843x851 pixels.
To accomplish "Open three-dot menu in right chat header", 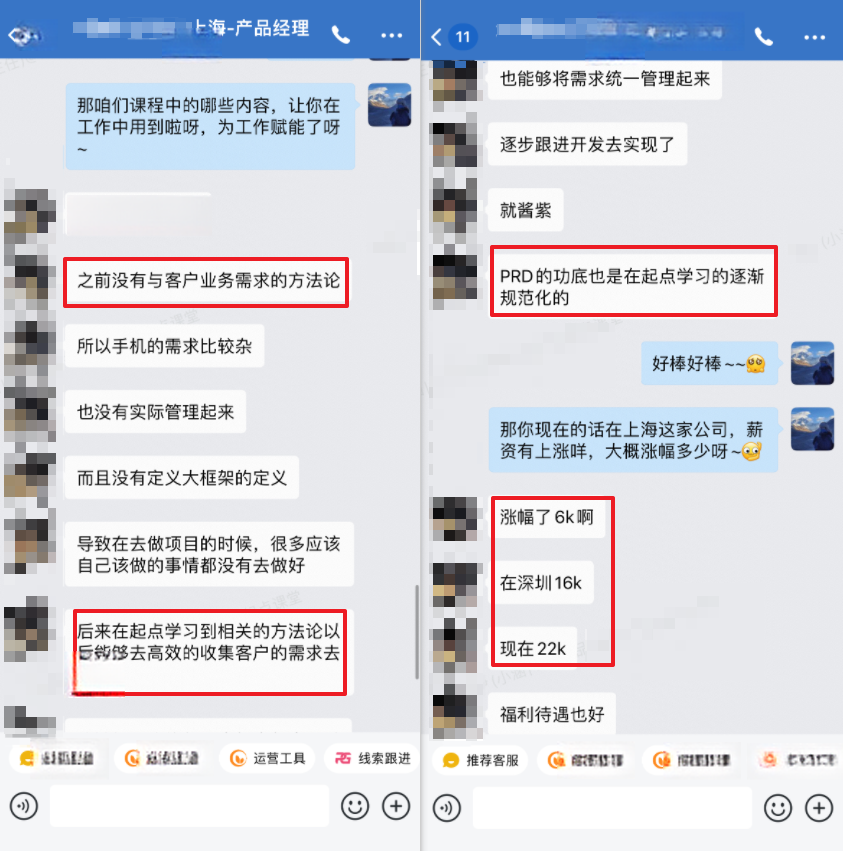I will click(x=814, y=37).
